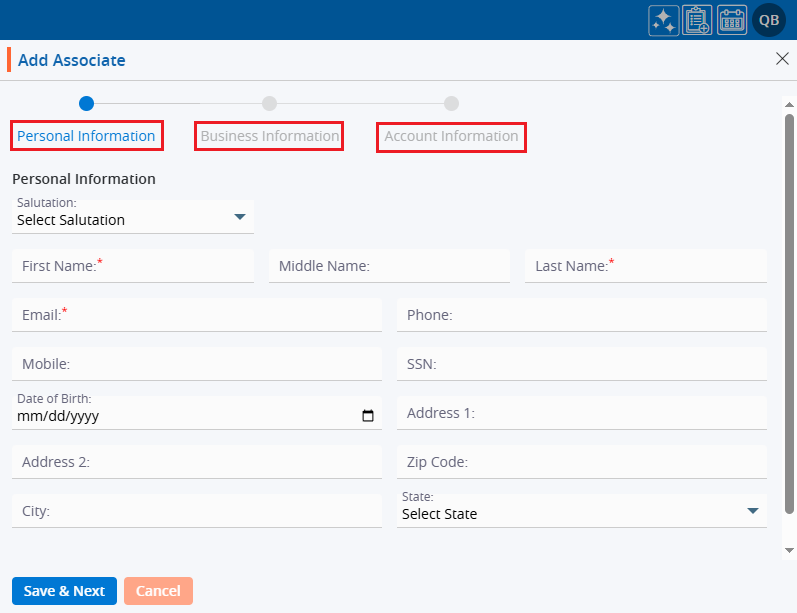
Task: Click the vertical scrollbar down arrow
Action: pos(789,550)
